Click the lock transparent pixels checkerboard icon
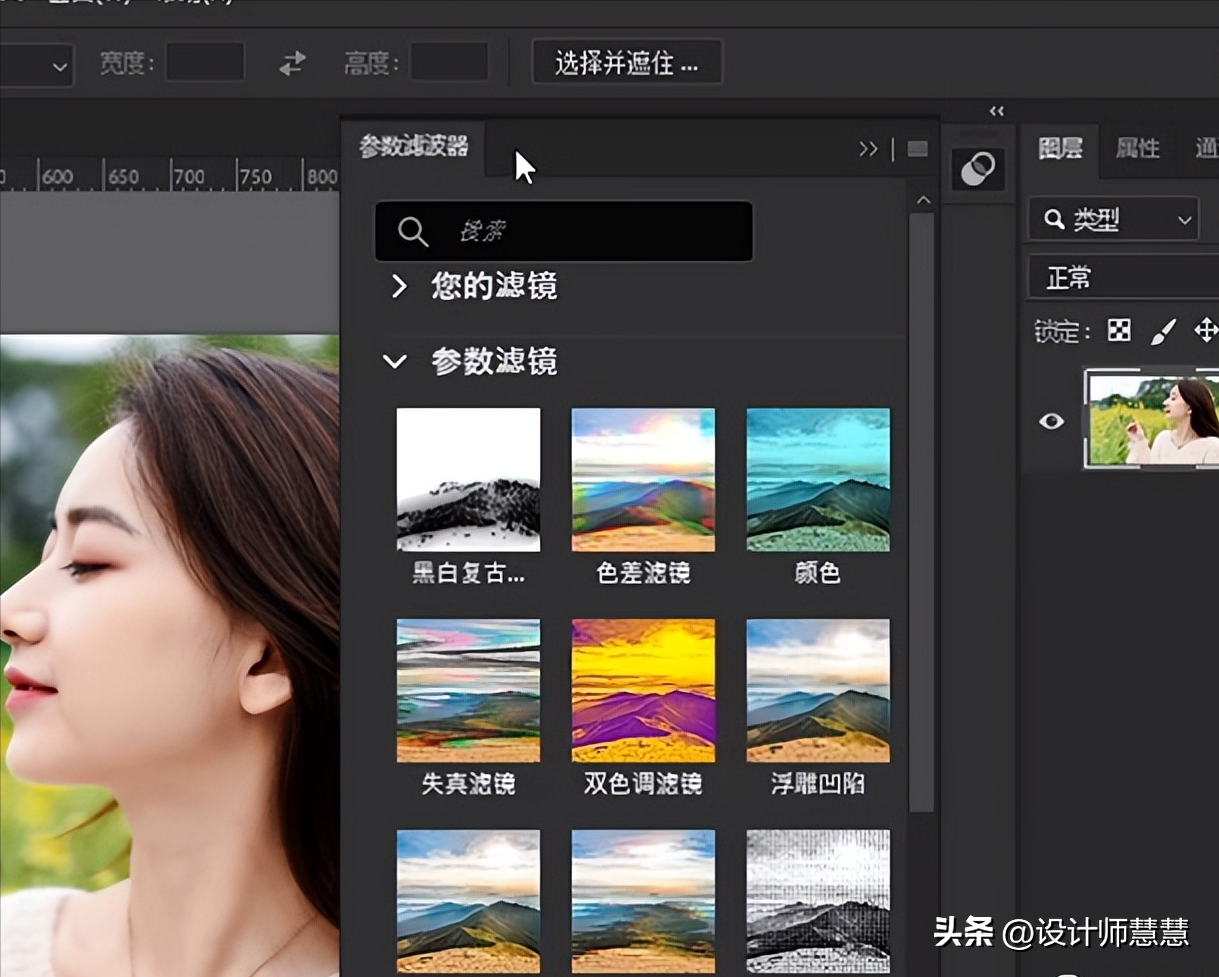Screen dimensions: 1219x977 [x=1120, y=331]
